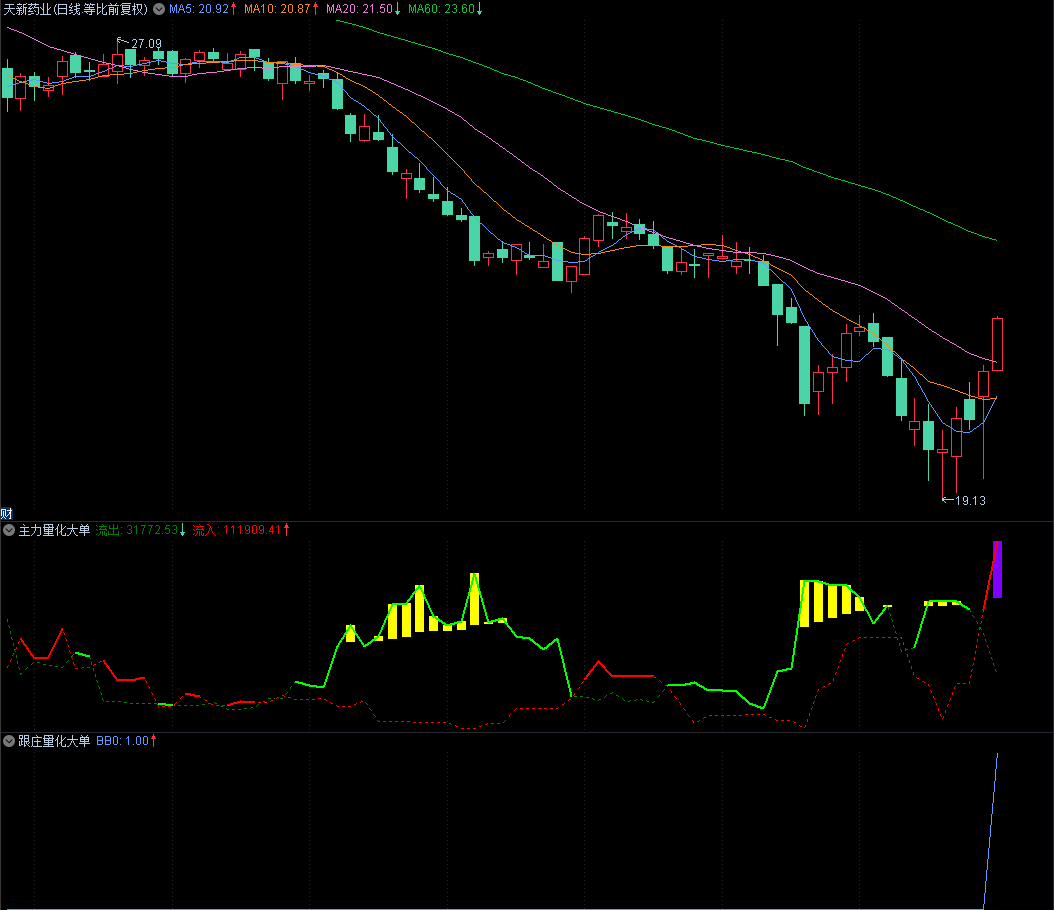Viewport: 1054px width, 910px height.
Task: Click the red up arrow after MA10 value
Action: pos(316,9)
